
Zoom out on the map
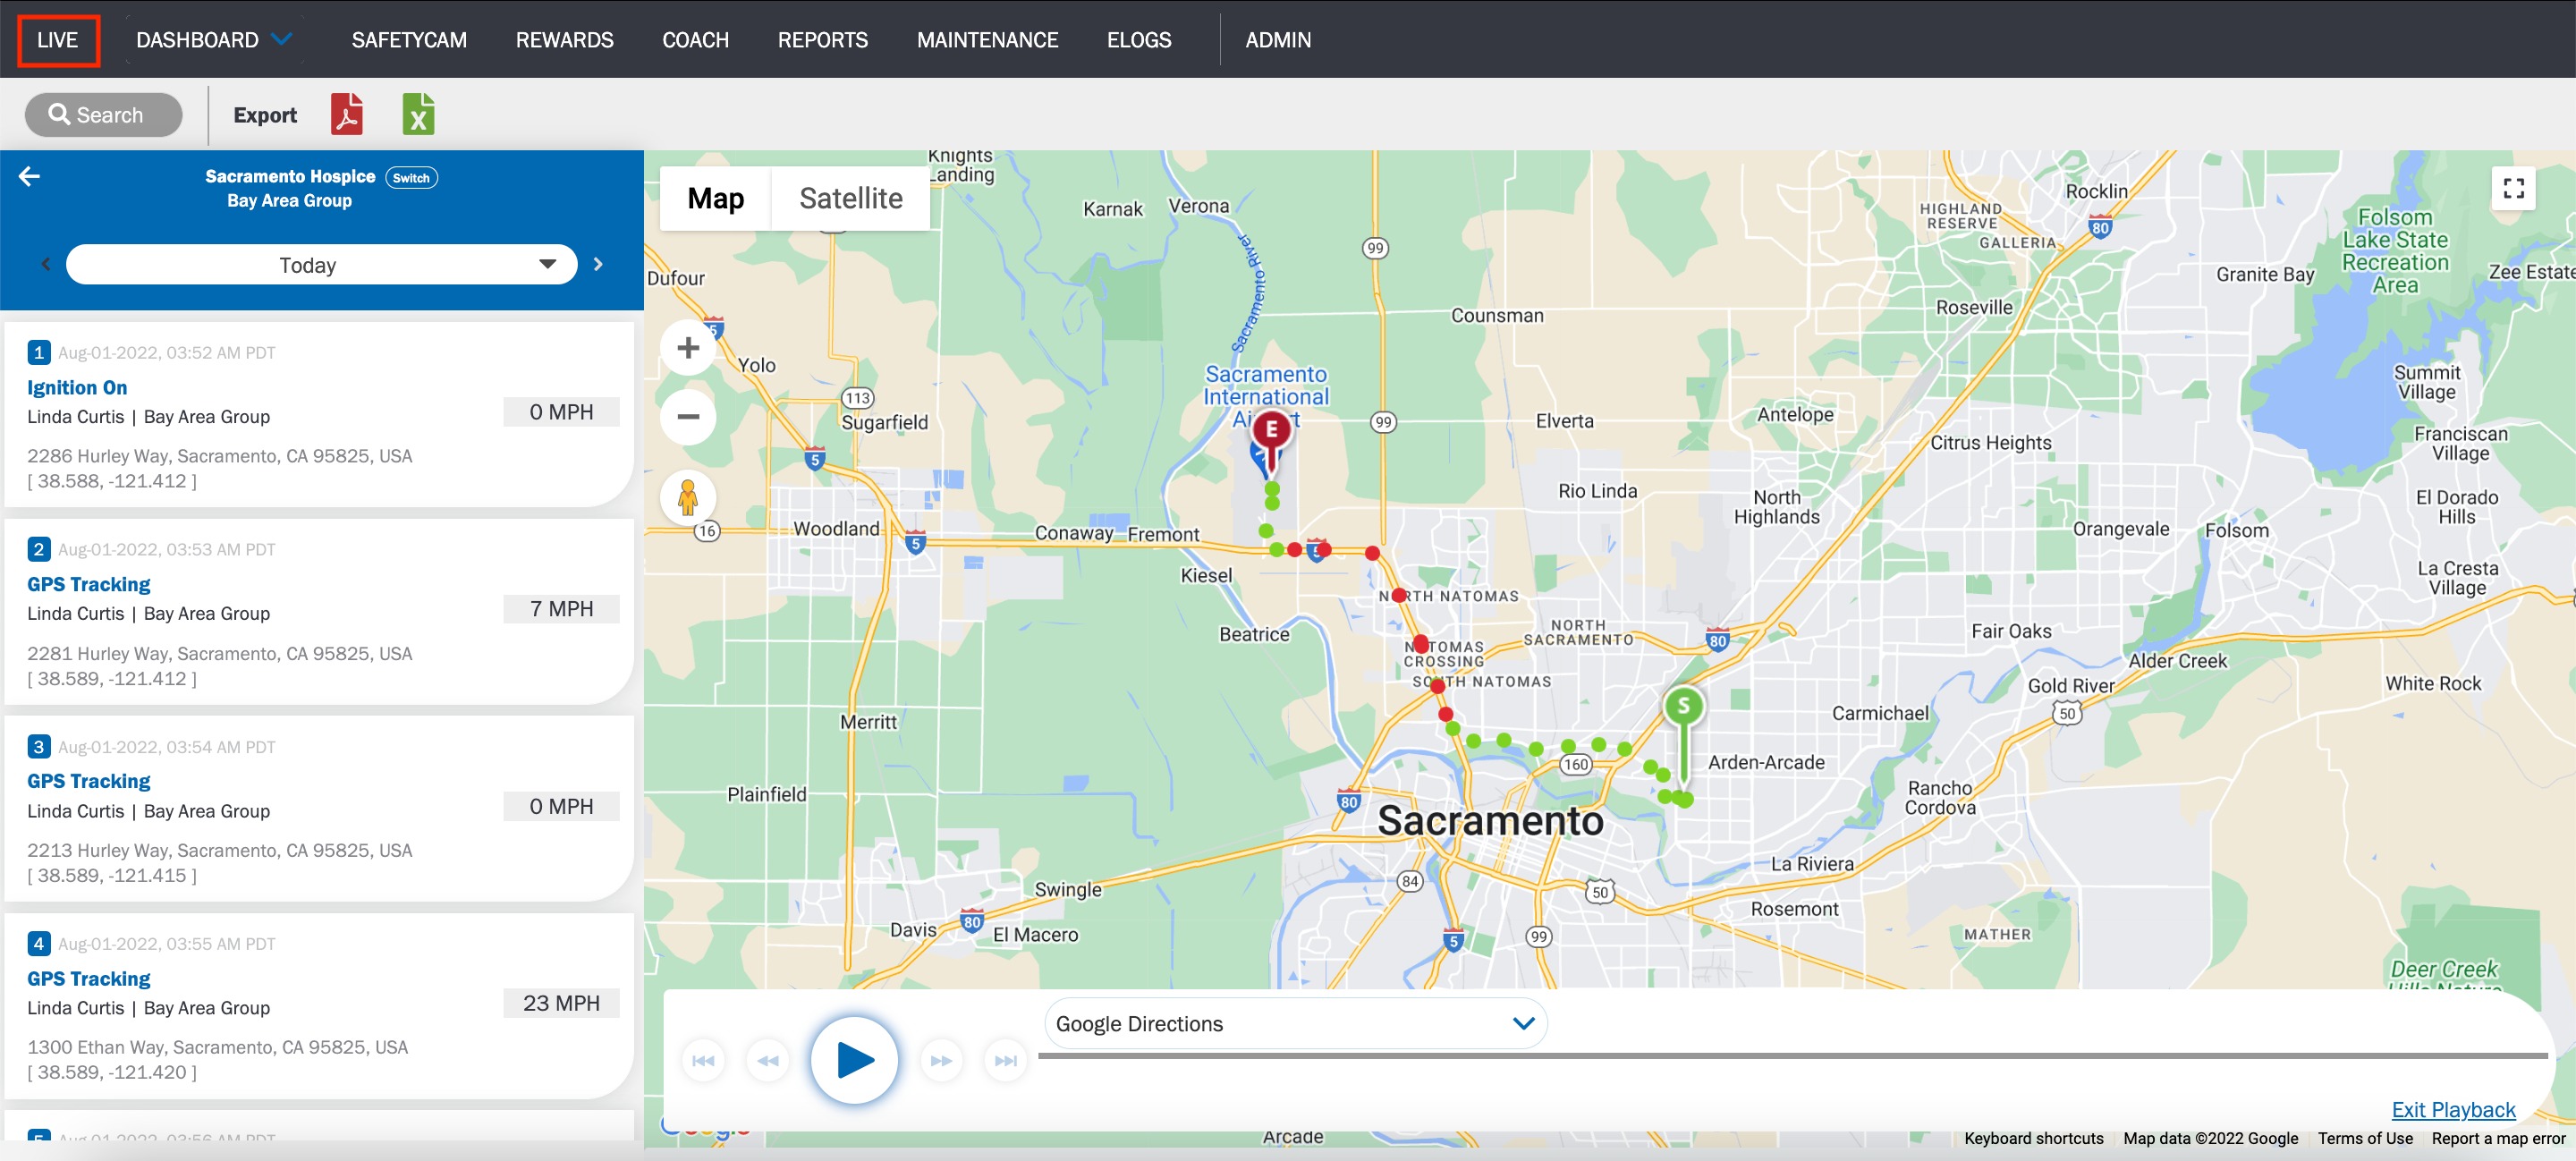tap(688, 416)
